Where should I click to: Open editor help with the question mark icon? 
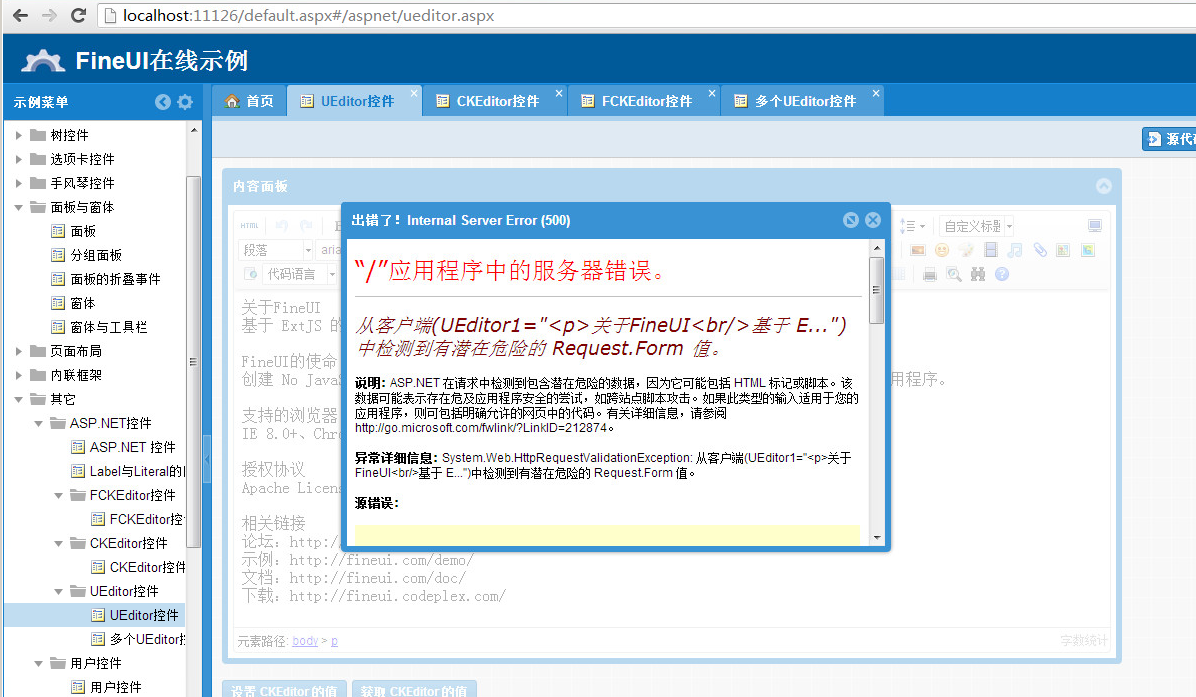tap(1002, 275)
